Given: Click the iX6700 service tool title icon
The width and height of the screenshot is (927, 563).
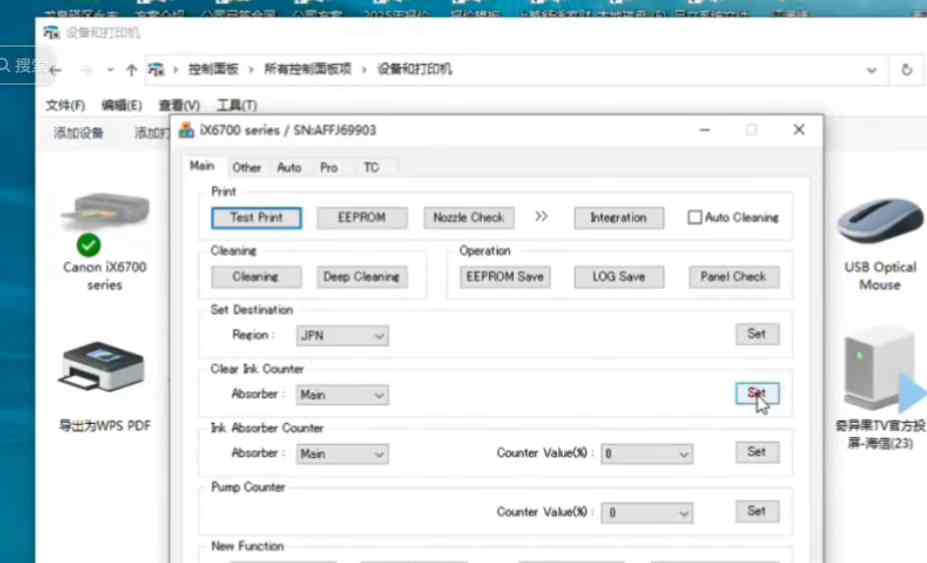Looking at the screenshot, I should click(186, 130).
